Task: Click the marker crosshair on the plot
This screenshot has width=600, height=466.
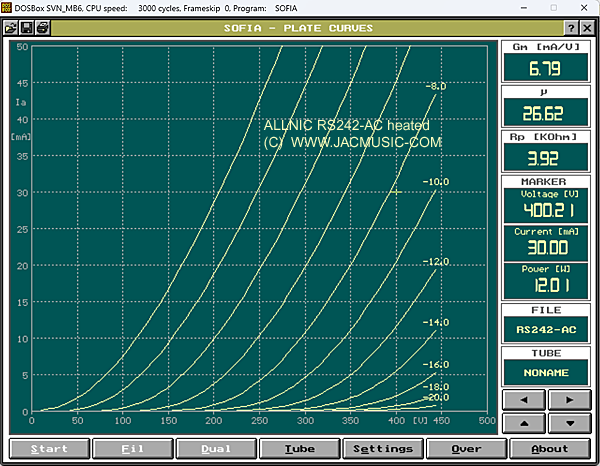Action: coord(397,191)
